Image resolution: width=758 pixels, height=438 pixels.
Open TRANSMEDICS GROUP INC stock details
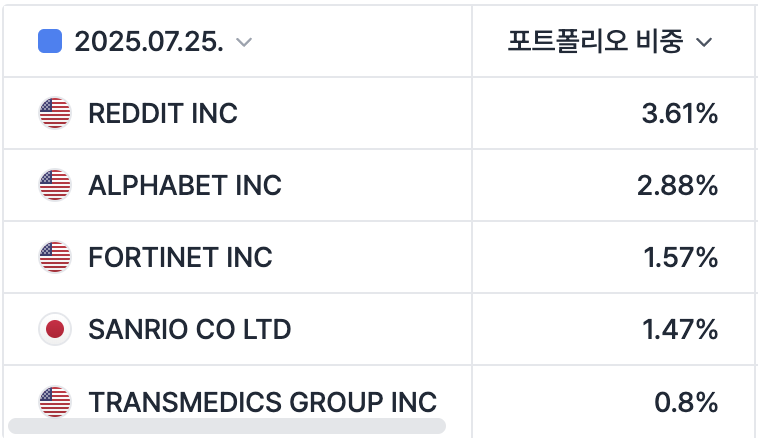[263, 402]
